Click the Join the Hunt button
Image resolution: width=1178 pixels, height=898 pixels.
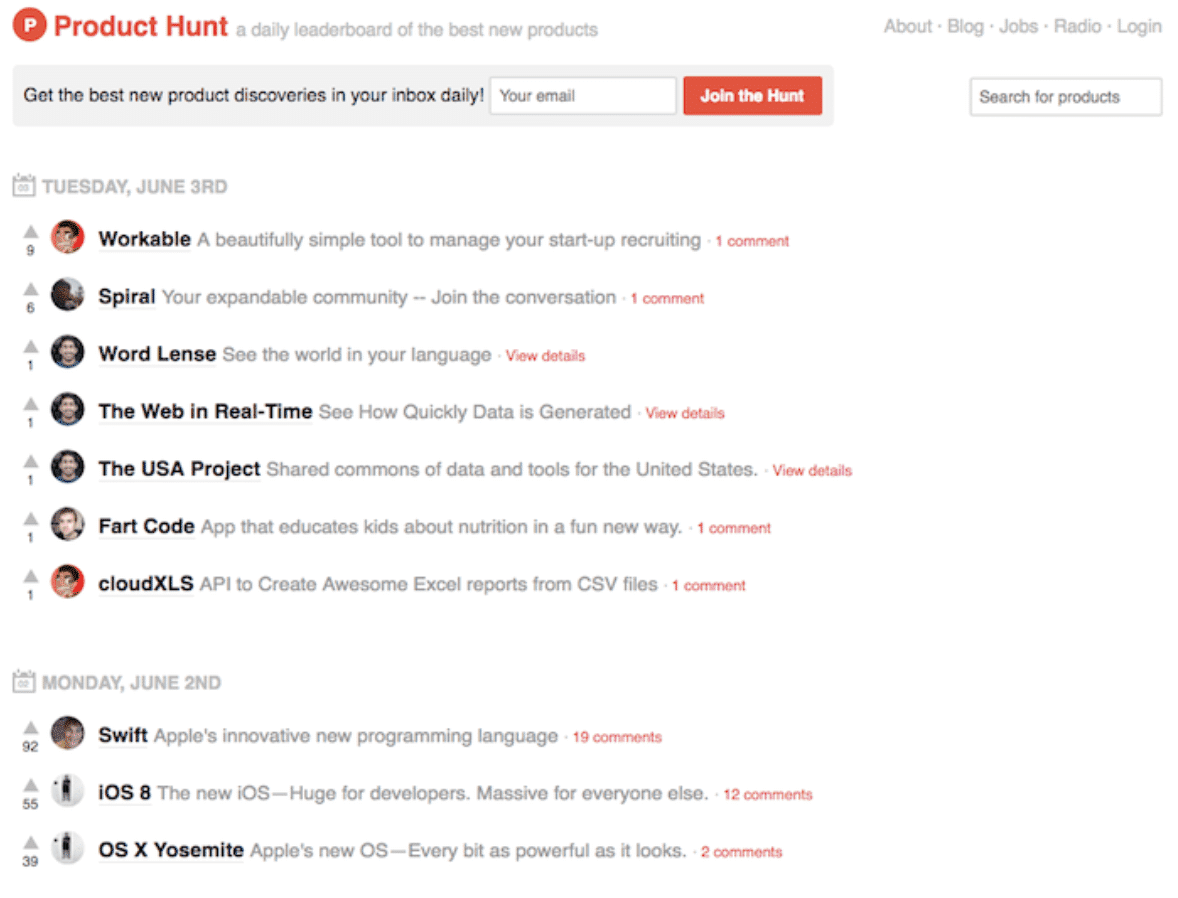tap(752, 95)
